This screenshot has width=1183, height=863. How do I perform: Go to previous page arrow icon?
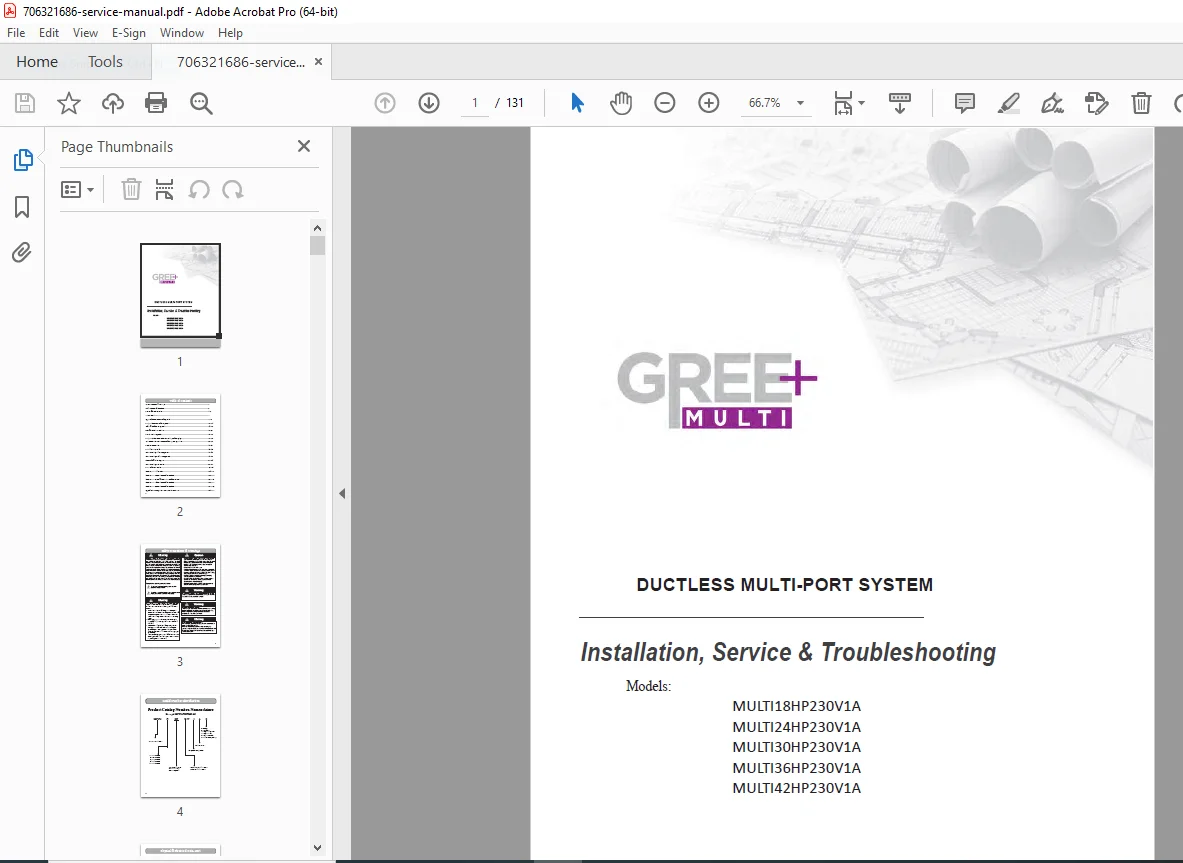385,103
